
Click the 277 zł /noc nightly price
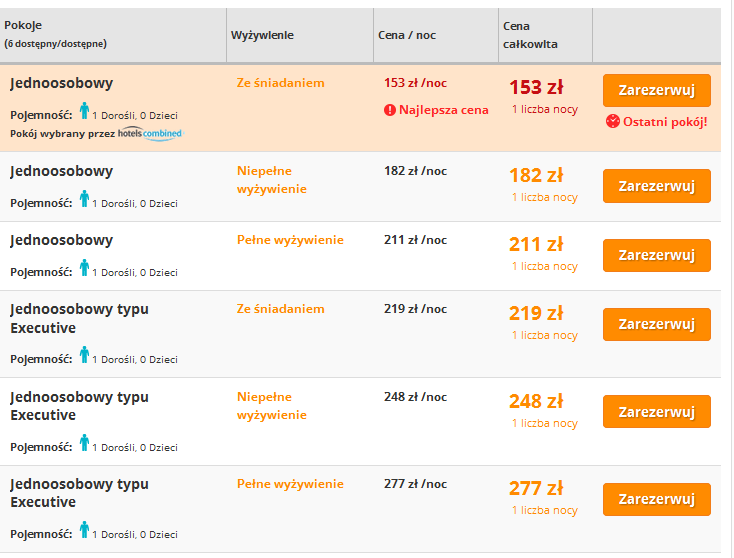pyautogui.click(x=415, y=484)
